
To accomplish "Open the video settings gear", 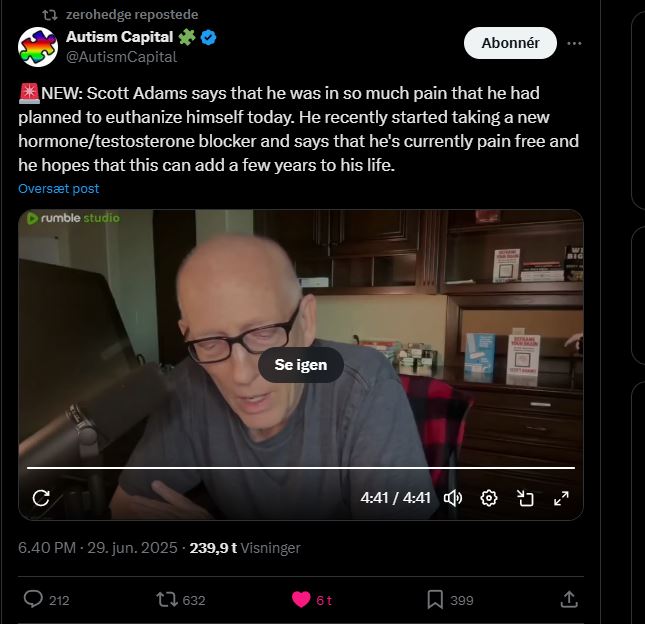I will 489,498.
